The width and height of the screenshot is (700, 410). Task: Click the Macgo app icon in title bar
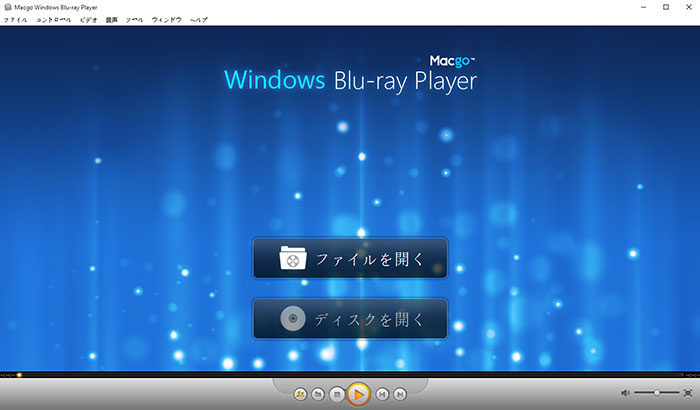(x=7, y=7)
